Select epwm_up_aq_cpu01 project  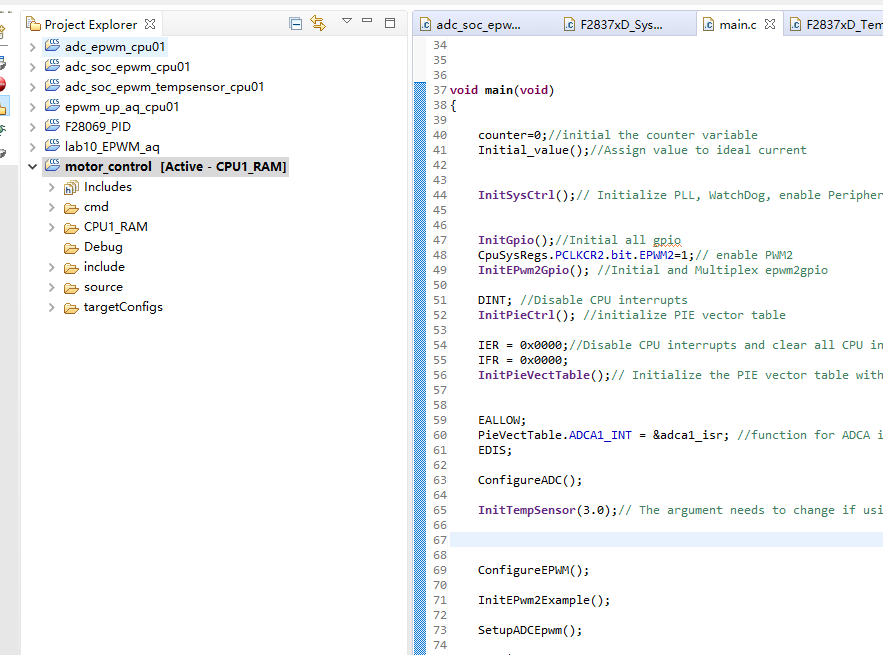click(122, 107)
